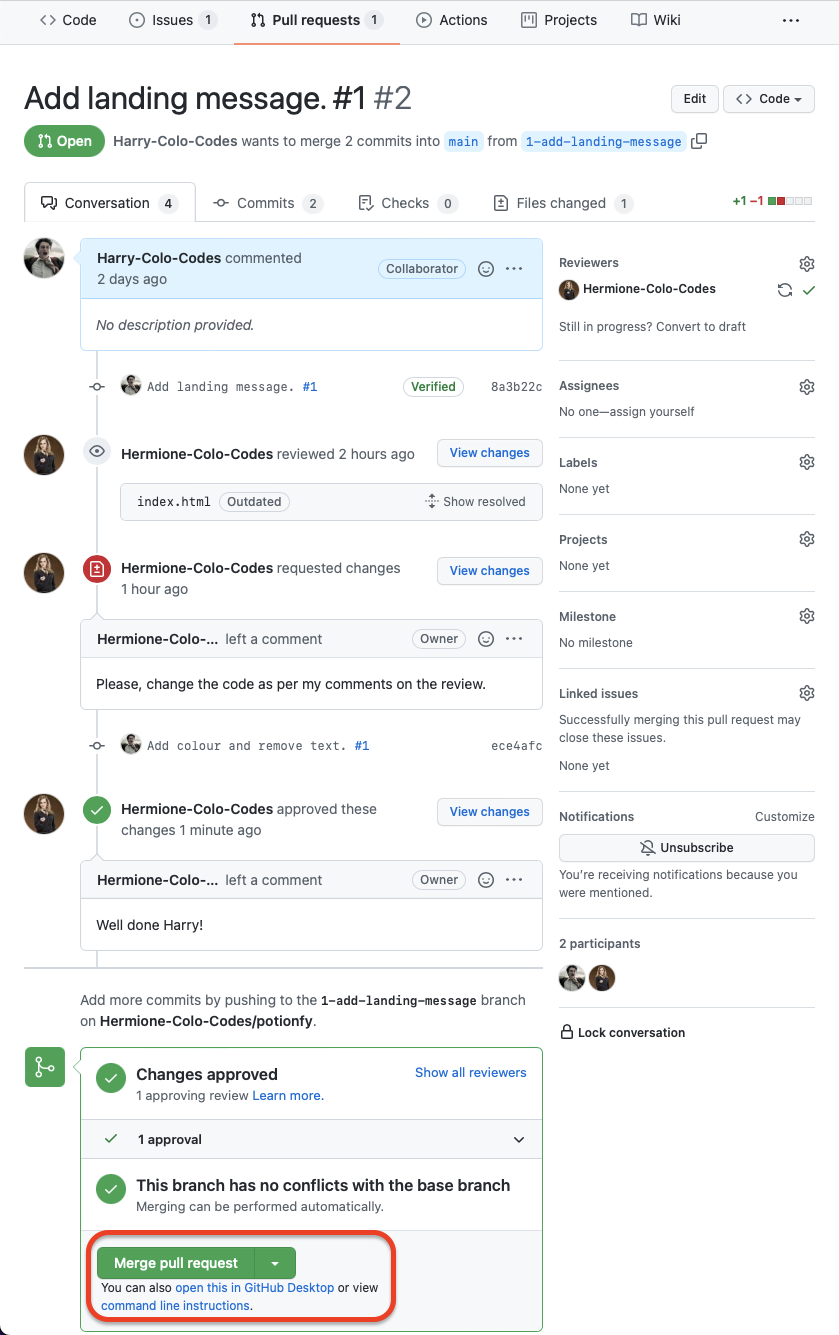Unsubscribe from pull request notifications
Screen dimensions: 839x1335
point(686,848)
